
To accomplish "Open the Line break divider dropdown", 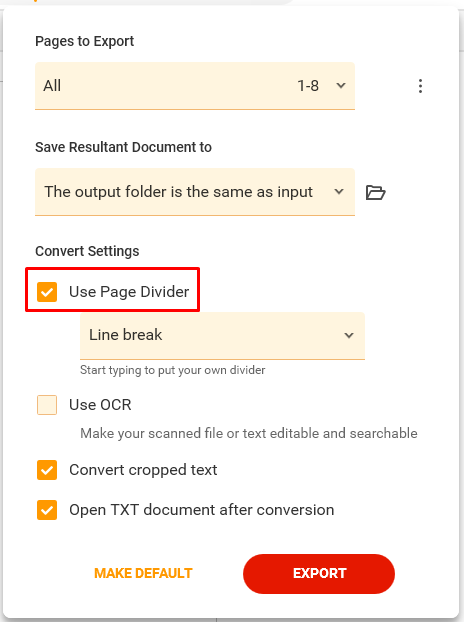I will [x=222, y=336].
